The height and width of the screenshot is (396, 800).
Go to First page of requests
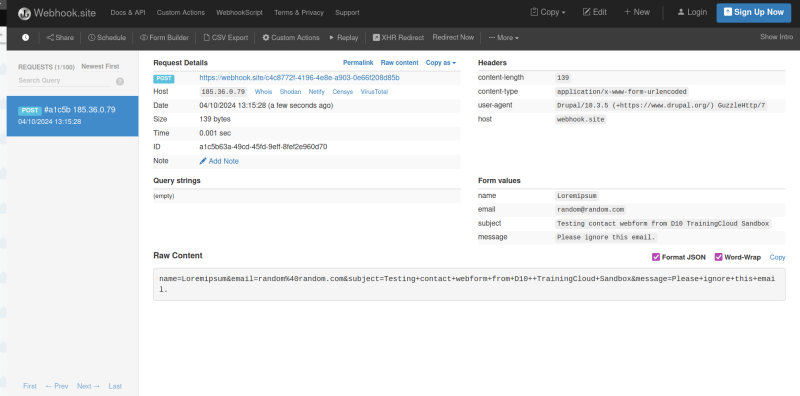[30, 386]
